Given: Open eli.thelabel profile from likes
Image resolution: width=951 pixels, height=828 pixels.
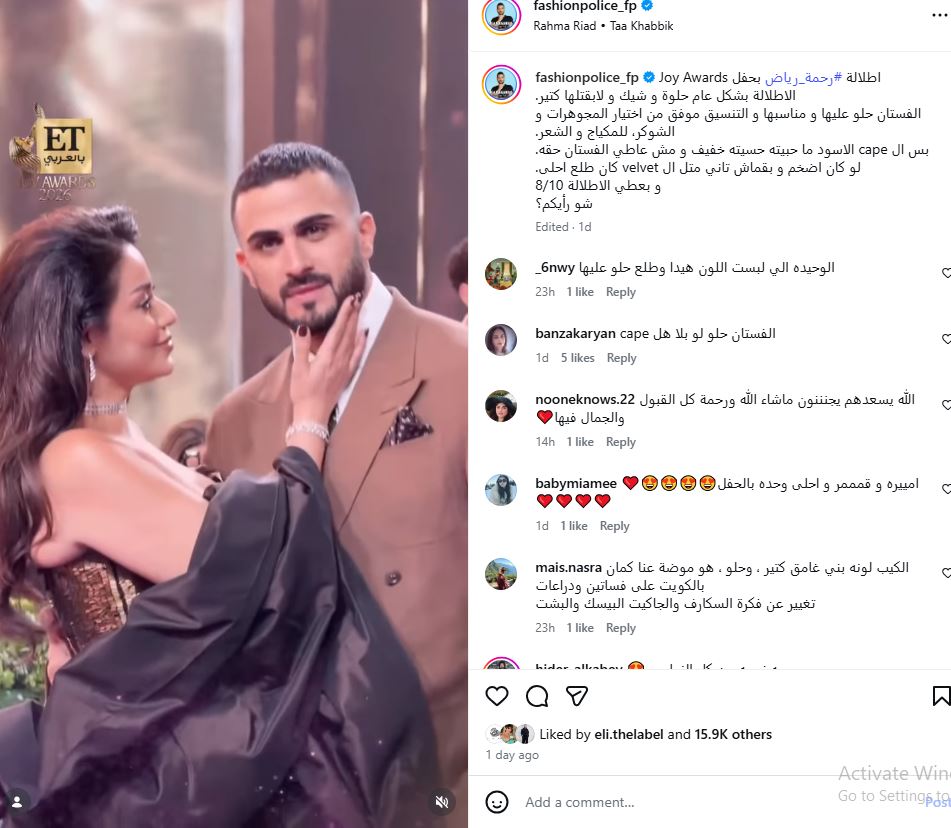Looking at the screenshot, I should (x=628, y=734).
